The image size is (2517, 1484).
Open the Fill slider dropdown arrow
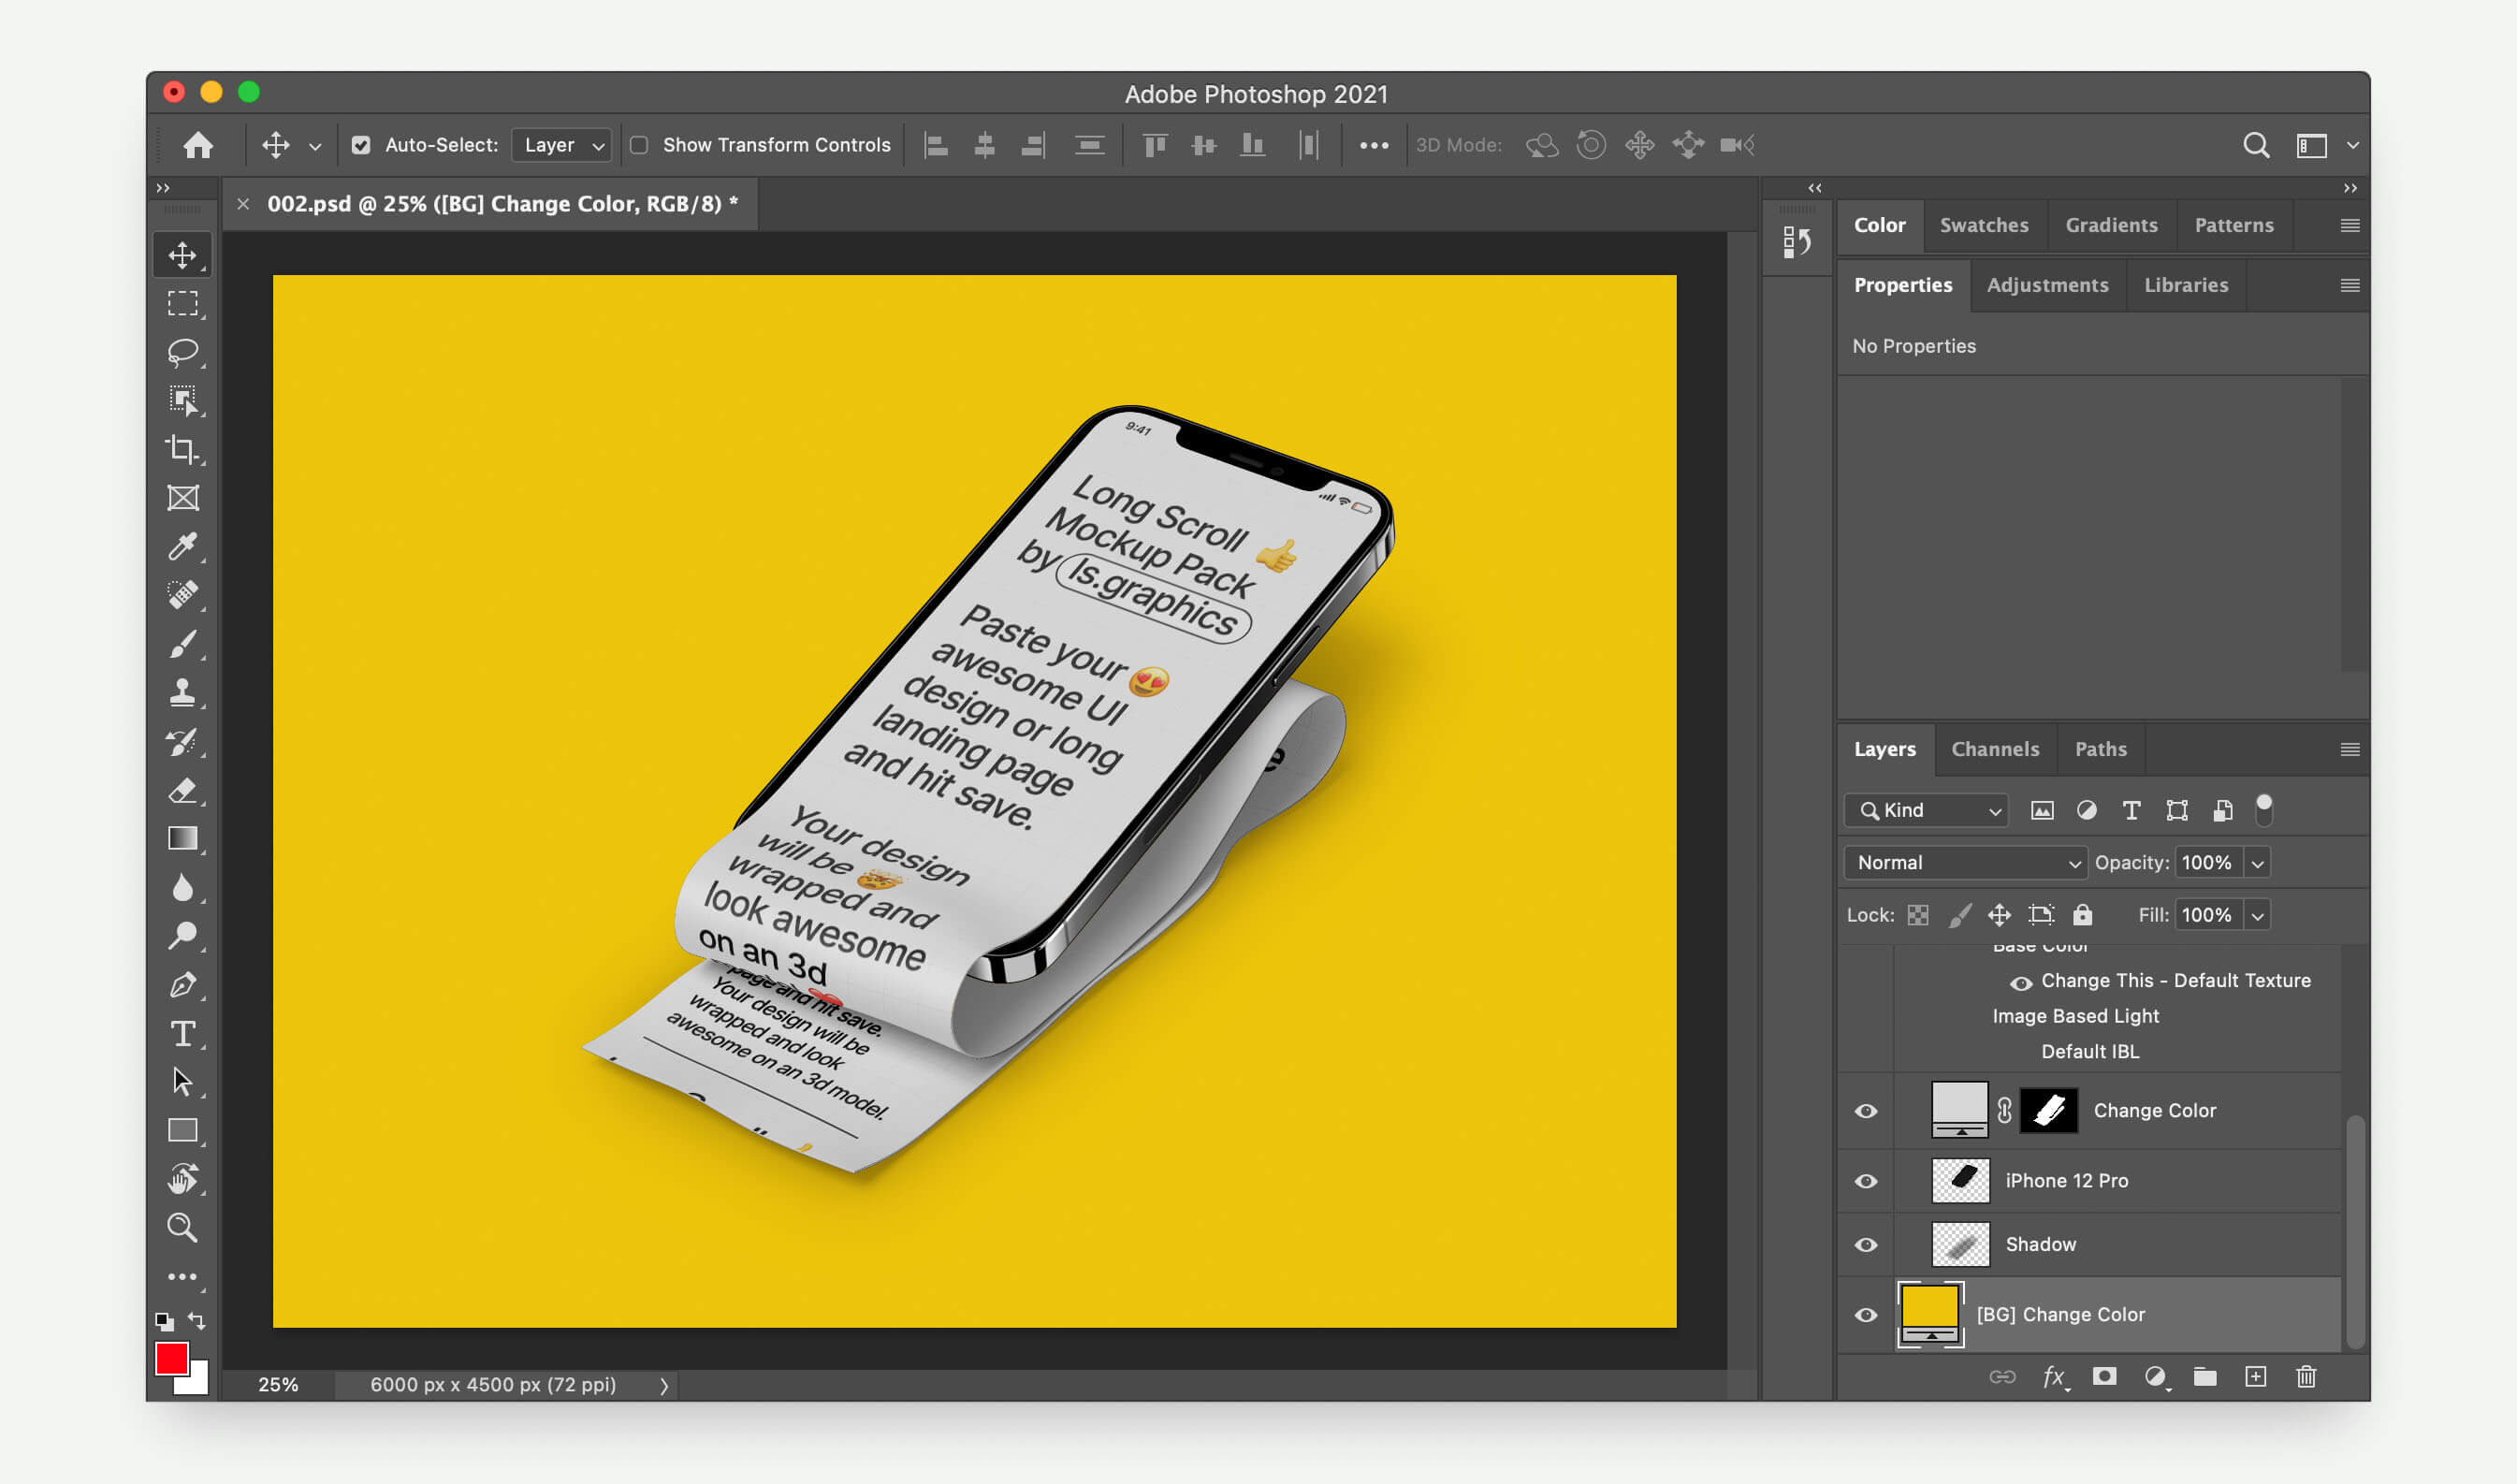click(x=2257, y=914)
